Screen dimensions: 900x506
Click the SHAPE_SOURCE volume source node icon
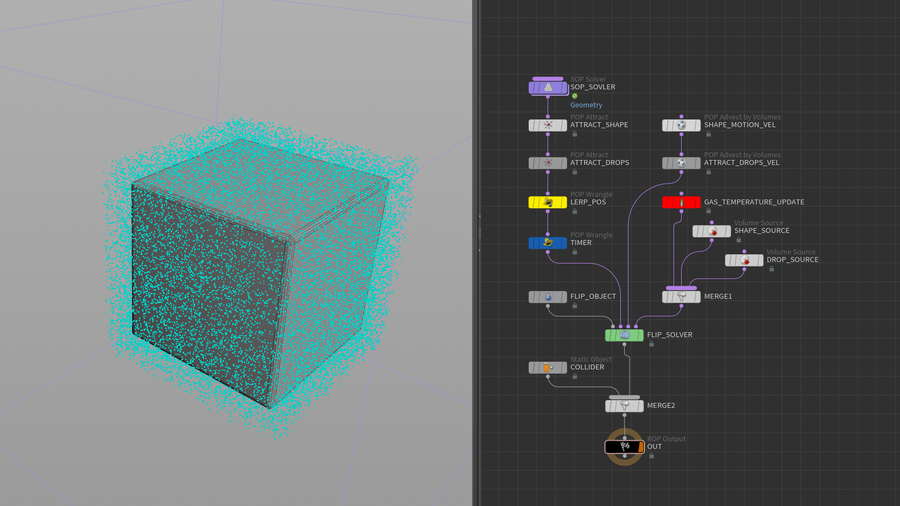tap(712, 231)
